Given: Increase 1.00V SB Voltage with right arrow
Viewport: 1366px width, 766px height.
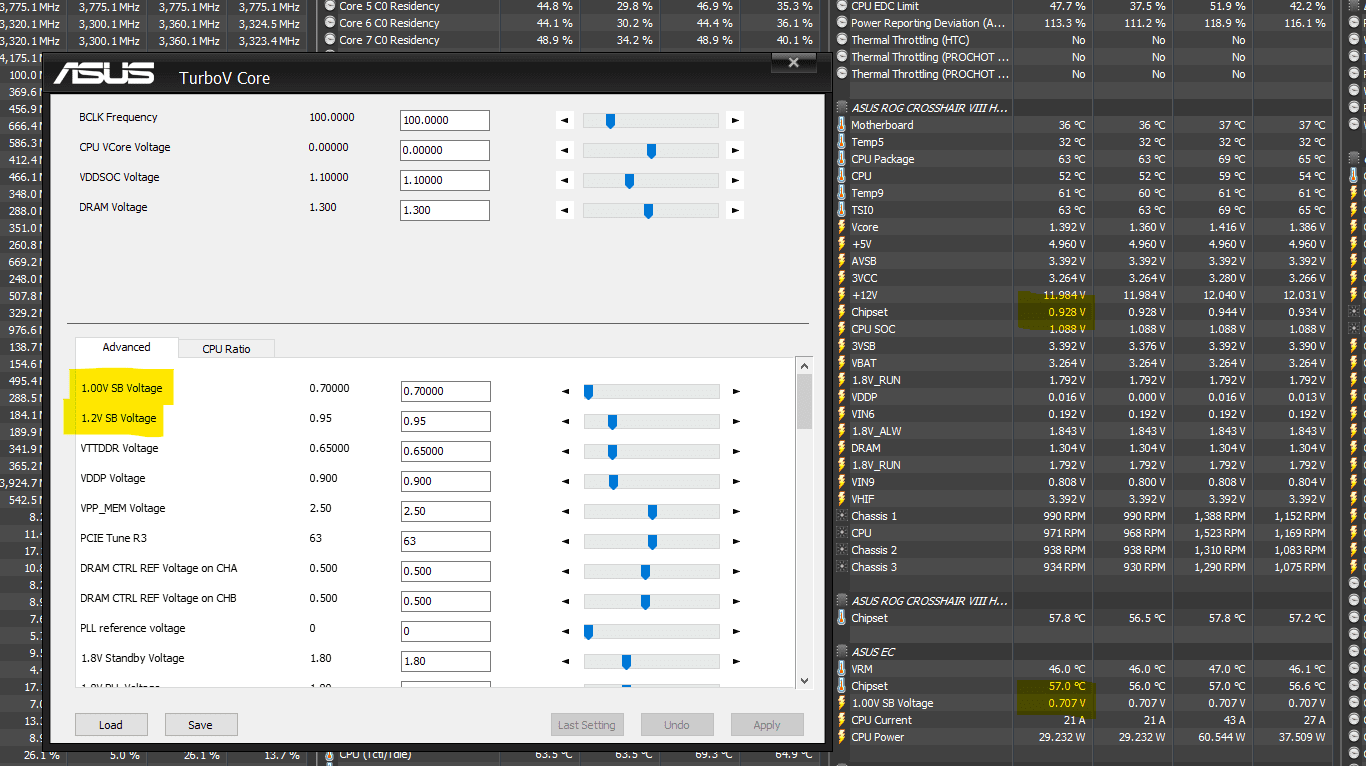Looking at the screenshot, I should point(736,391).
